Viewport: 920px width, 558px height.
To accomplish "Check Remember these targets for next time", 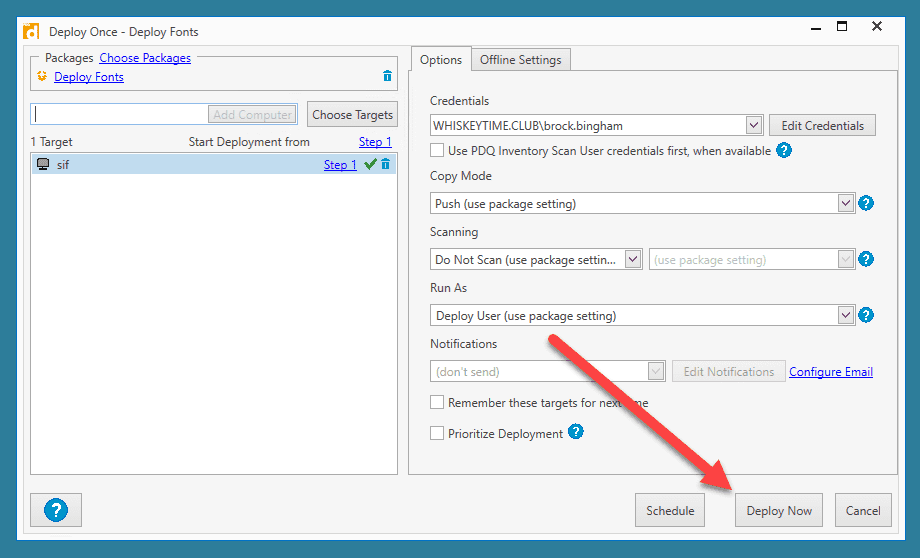I will [437, 403].
